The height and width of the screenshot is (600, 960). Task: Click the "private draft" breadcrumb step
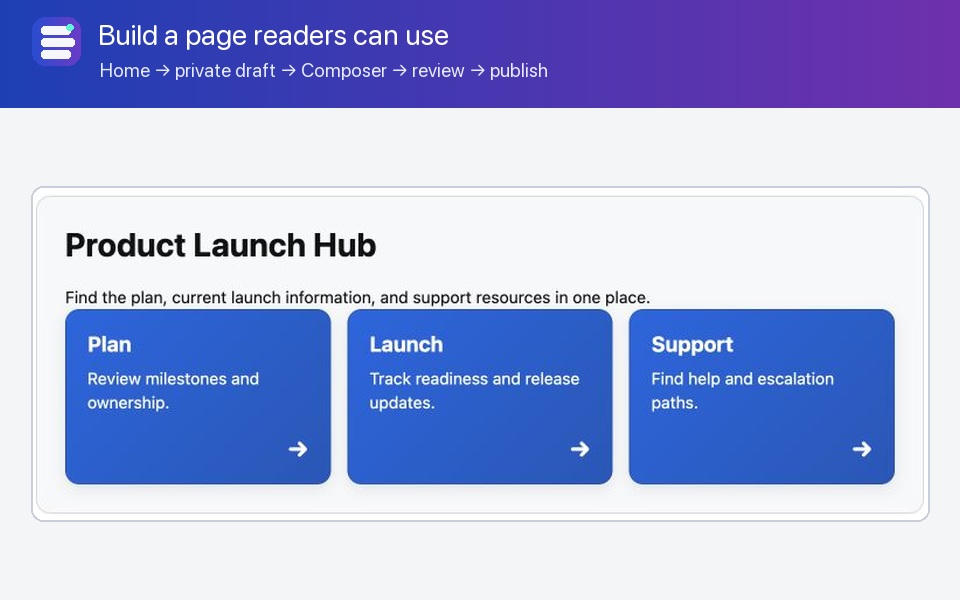pyautogui.click(x=225, y=70)
